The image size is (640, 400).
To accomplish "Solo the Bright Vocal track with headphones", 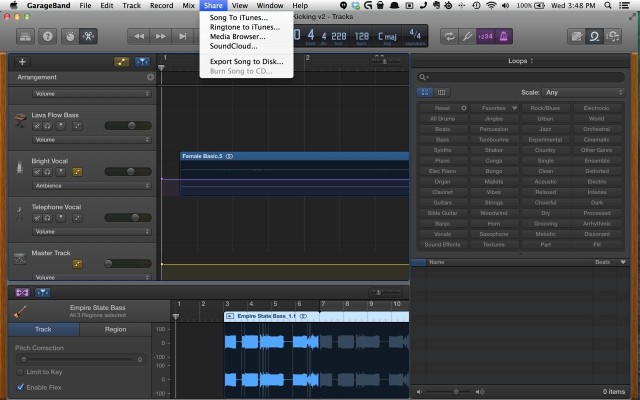I will coord(49,171).
